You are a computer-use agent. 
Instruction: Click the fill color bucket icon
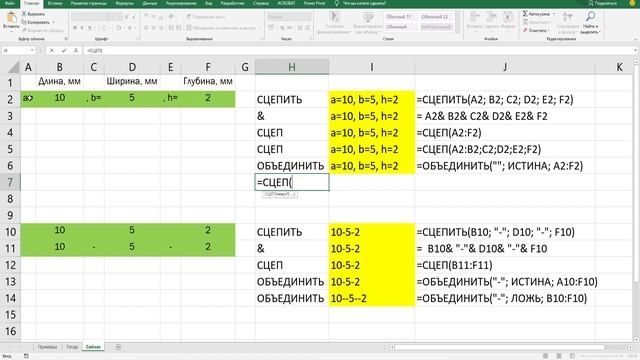point(118,28)
